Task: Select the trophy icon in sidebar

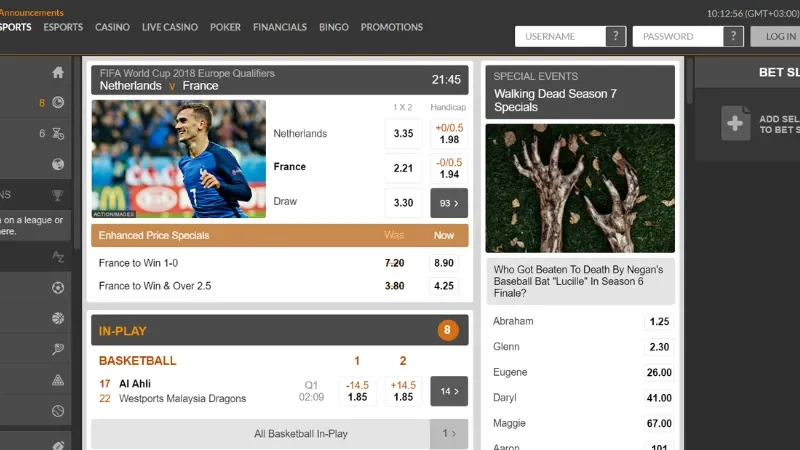Action: [x=58, y=195]
